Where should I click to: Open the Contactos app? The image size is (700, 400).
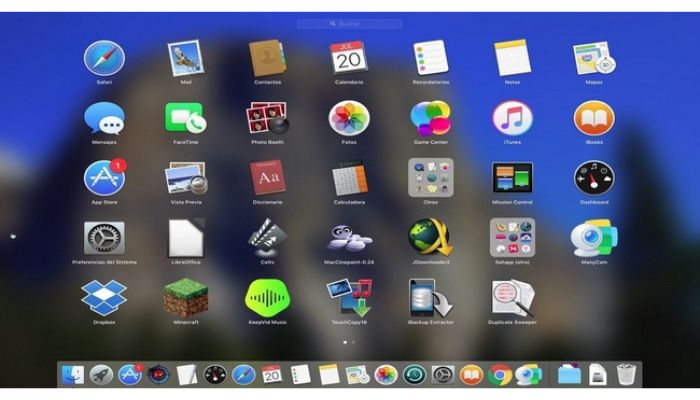tap(267, 58)
